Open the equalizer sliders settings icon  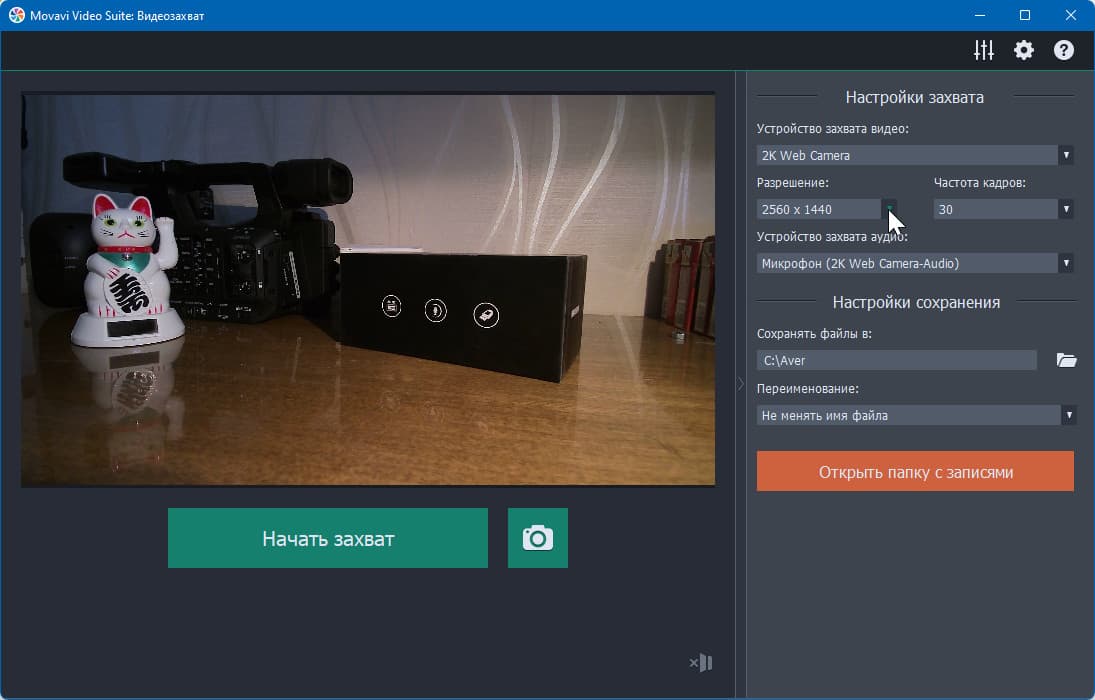[984, 50]
